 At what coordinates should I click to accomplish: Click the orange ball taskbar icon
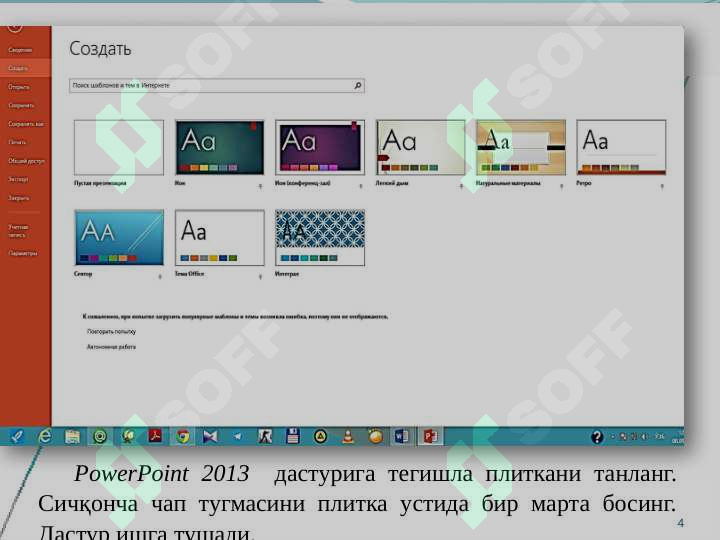pos(375,436)
